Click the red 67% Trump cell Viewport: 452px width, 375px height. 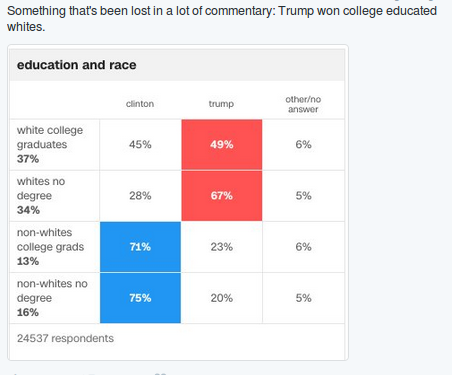tap(222, 196)
